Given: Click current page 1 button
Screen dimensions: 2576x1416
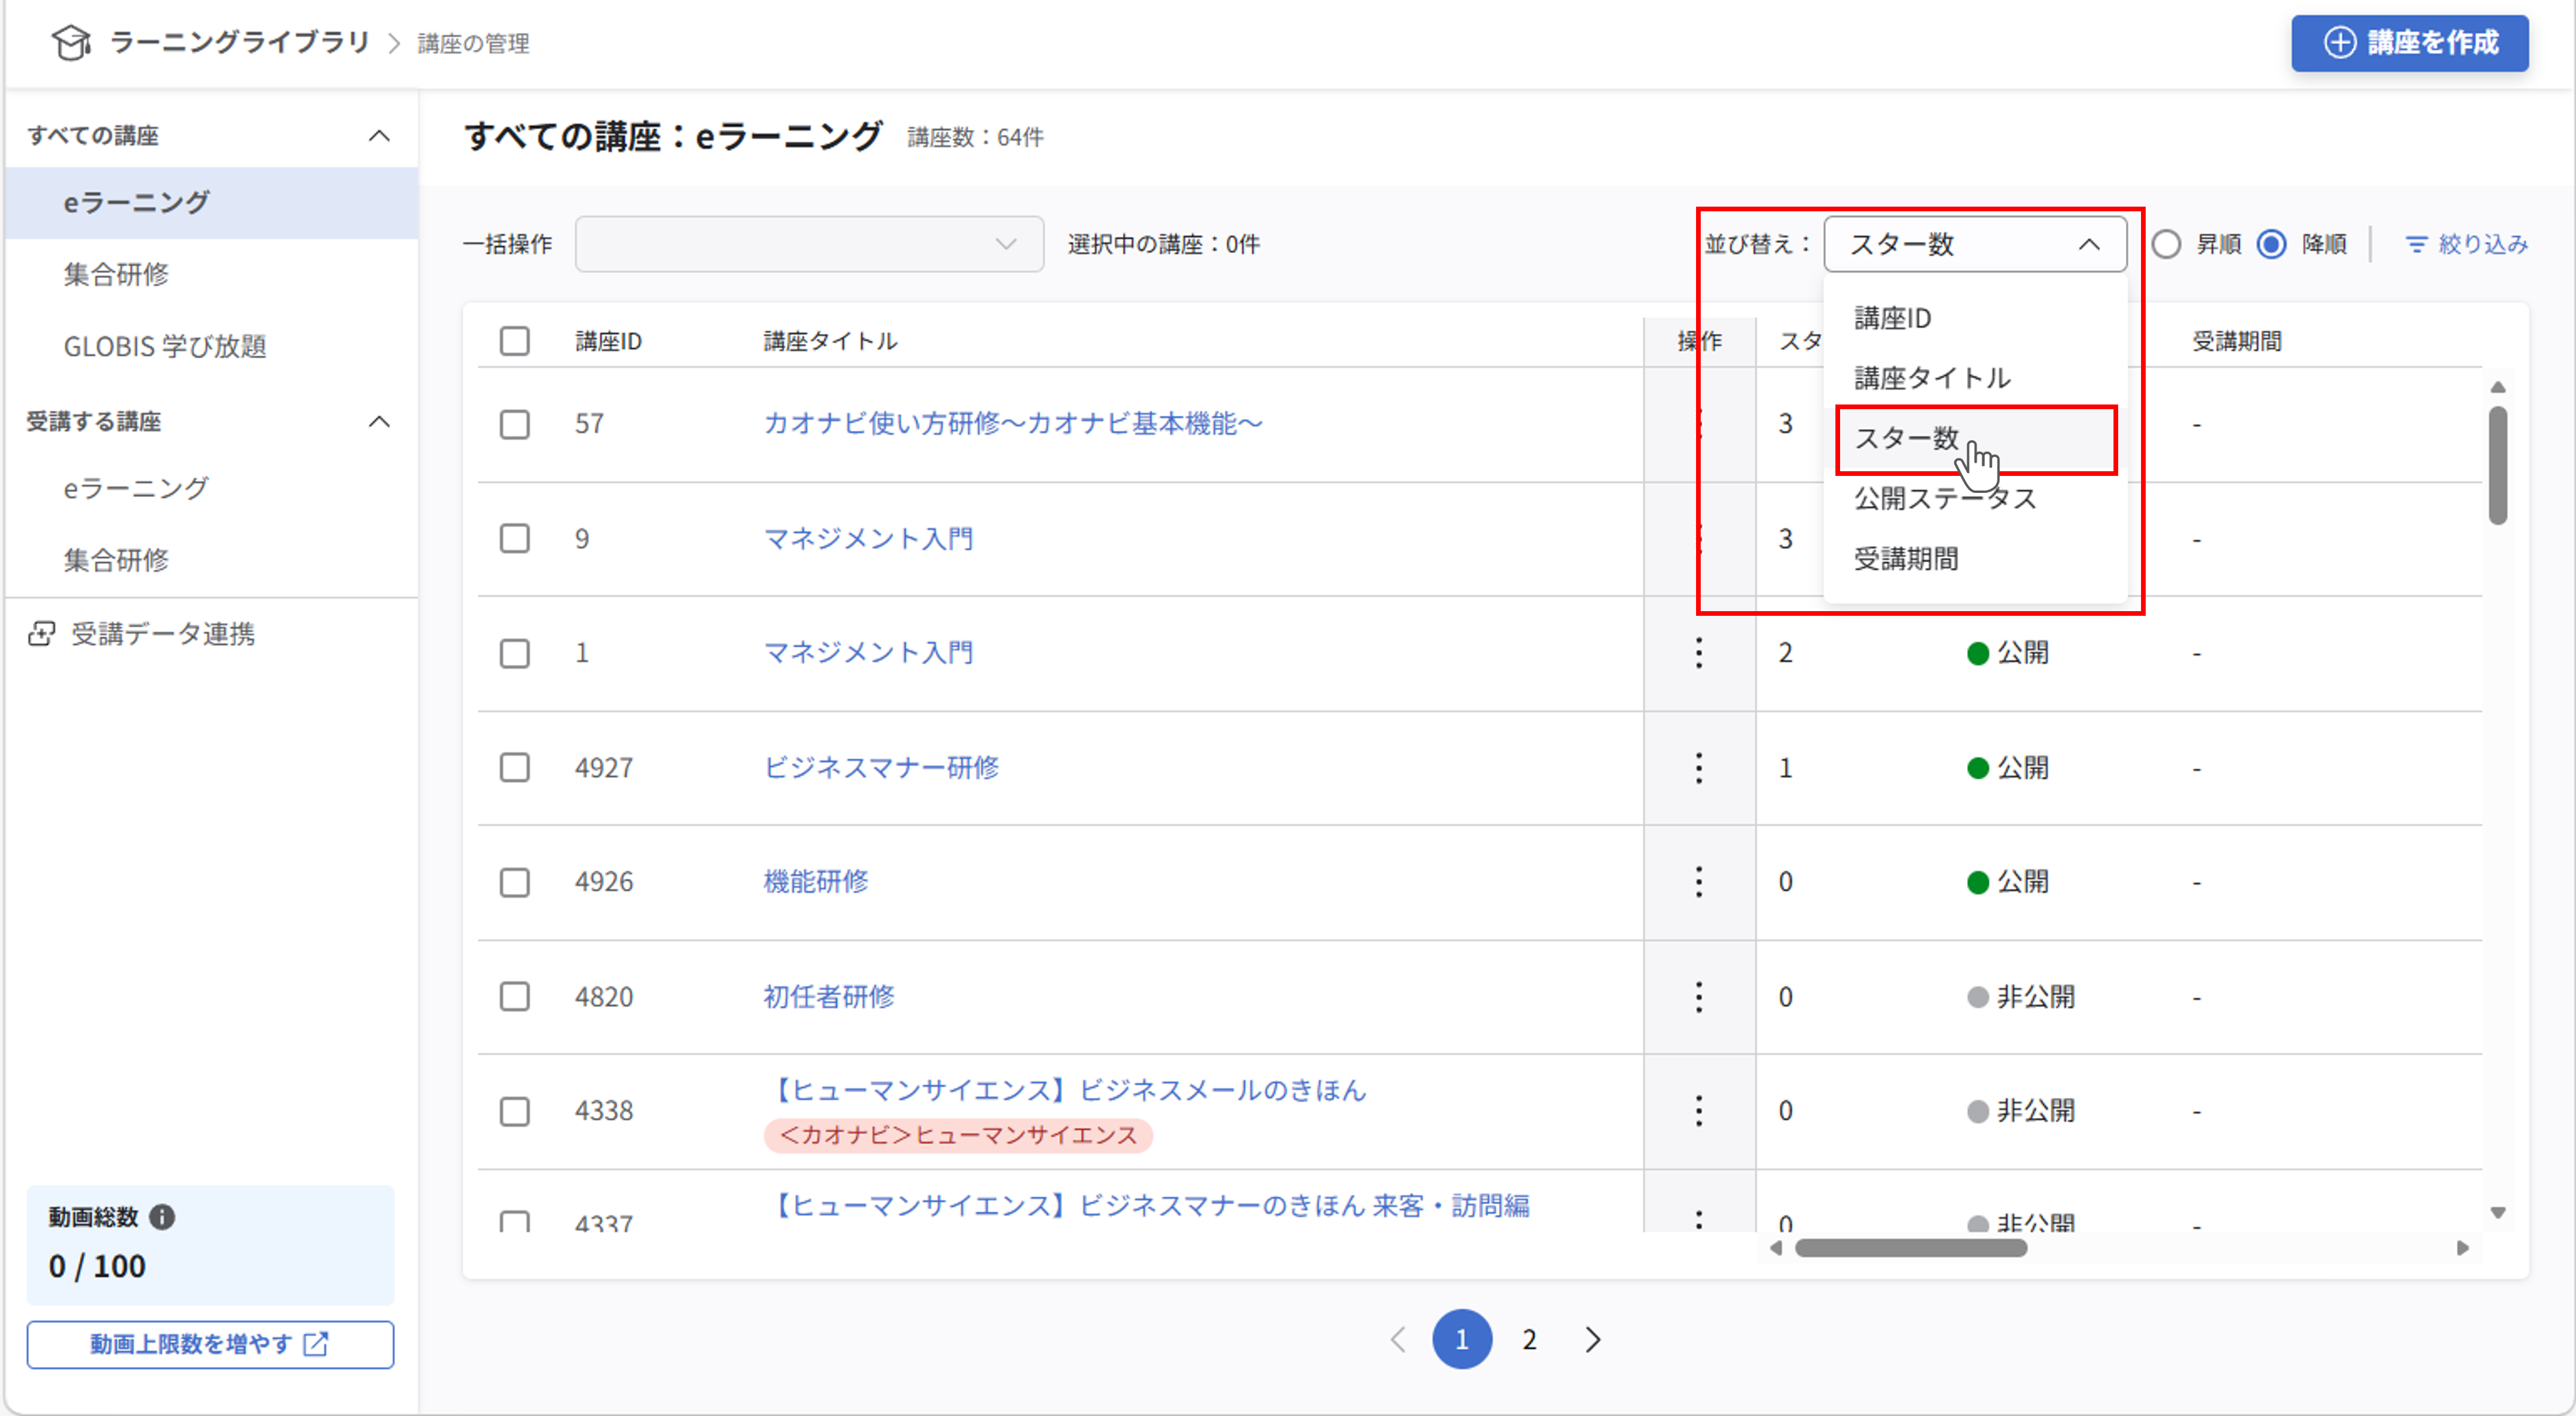Looking at the screenshot, I should click(x=1462, y=1339).
